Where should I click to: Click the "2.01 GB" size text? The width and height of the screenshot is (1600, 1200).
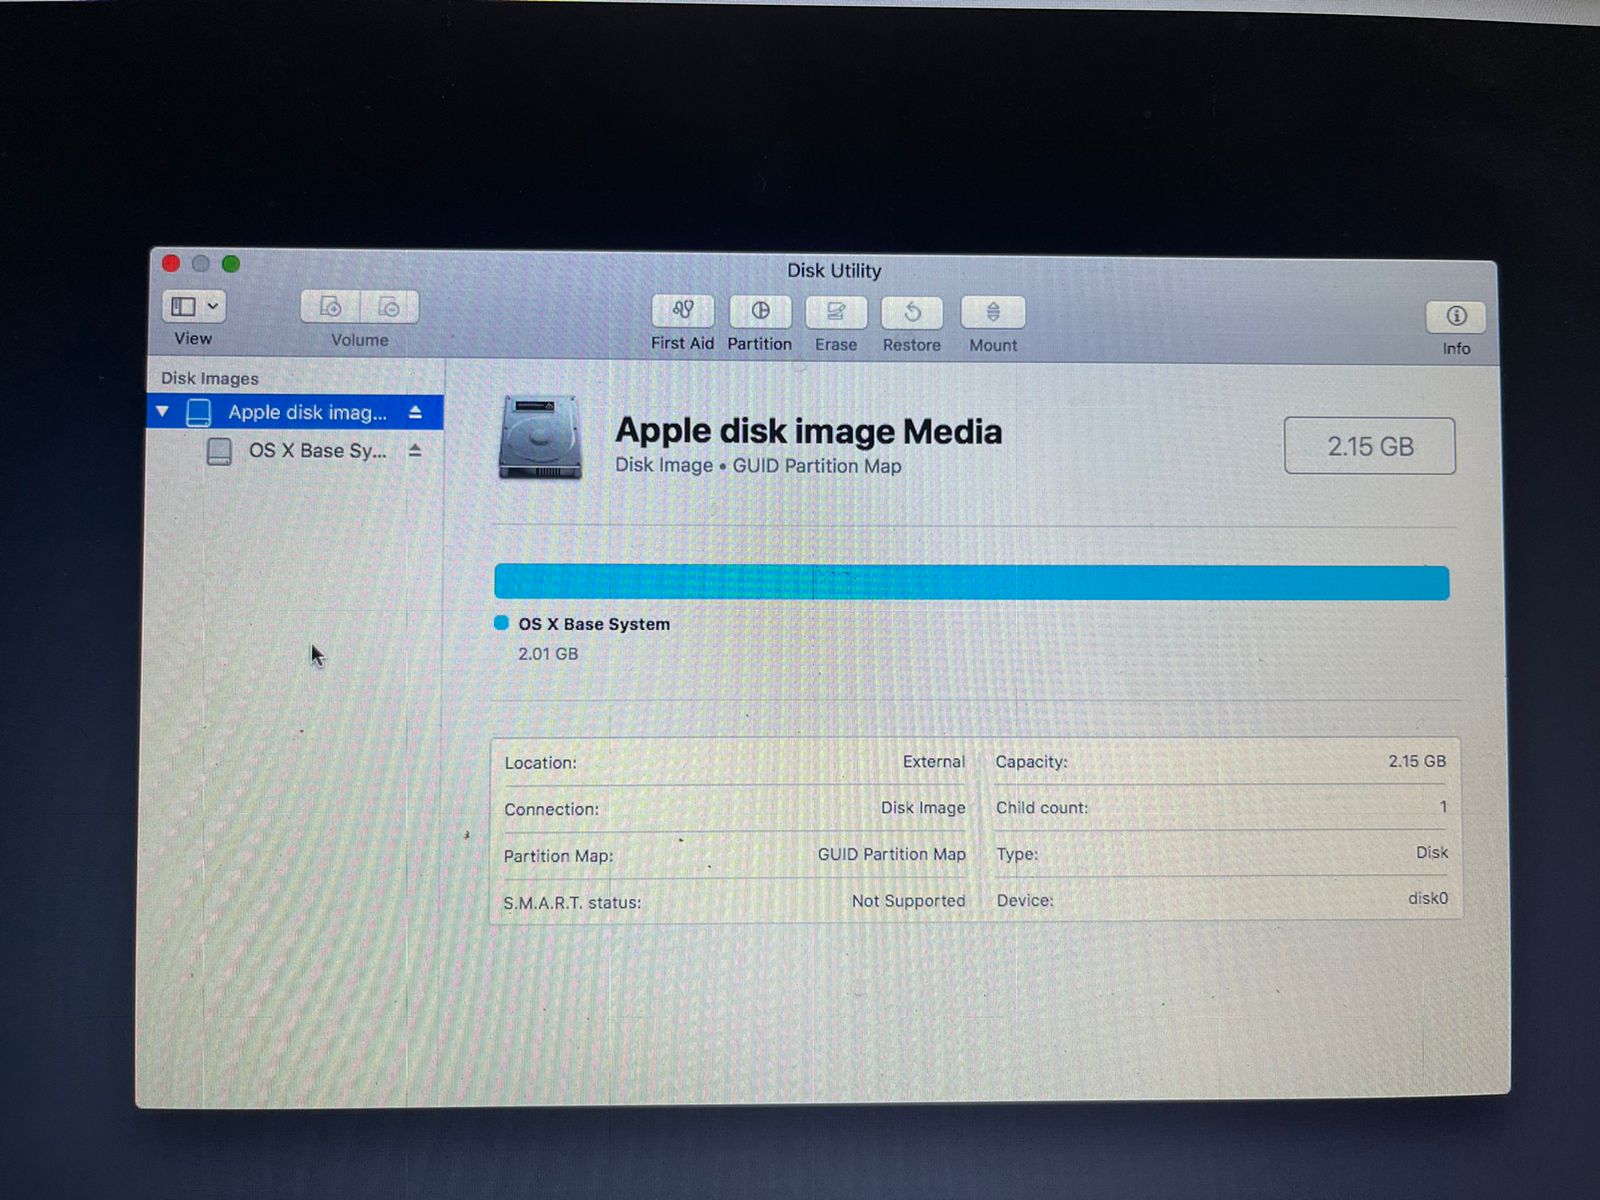tap(548, 654)
